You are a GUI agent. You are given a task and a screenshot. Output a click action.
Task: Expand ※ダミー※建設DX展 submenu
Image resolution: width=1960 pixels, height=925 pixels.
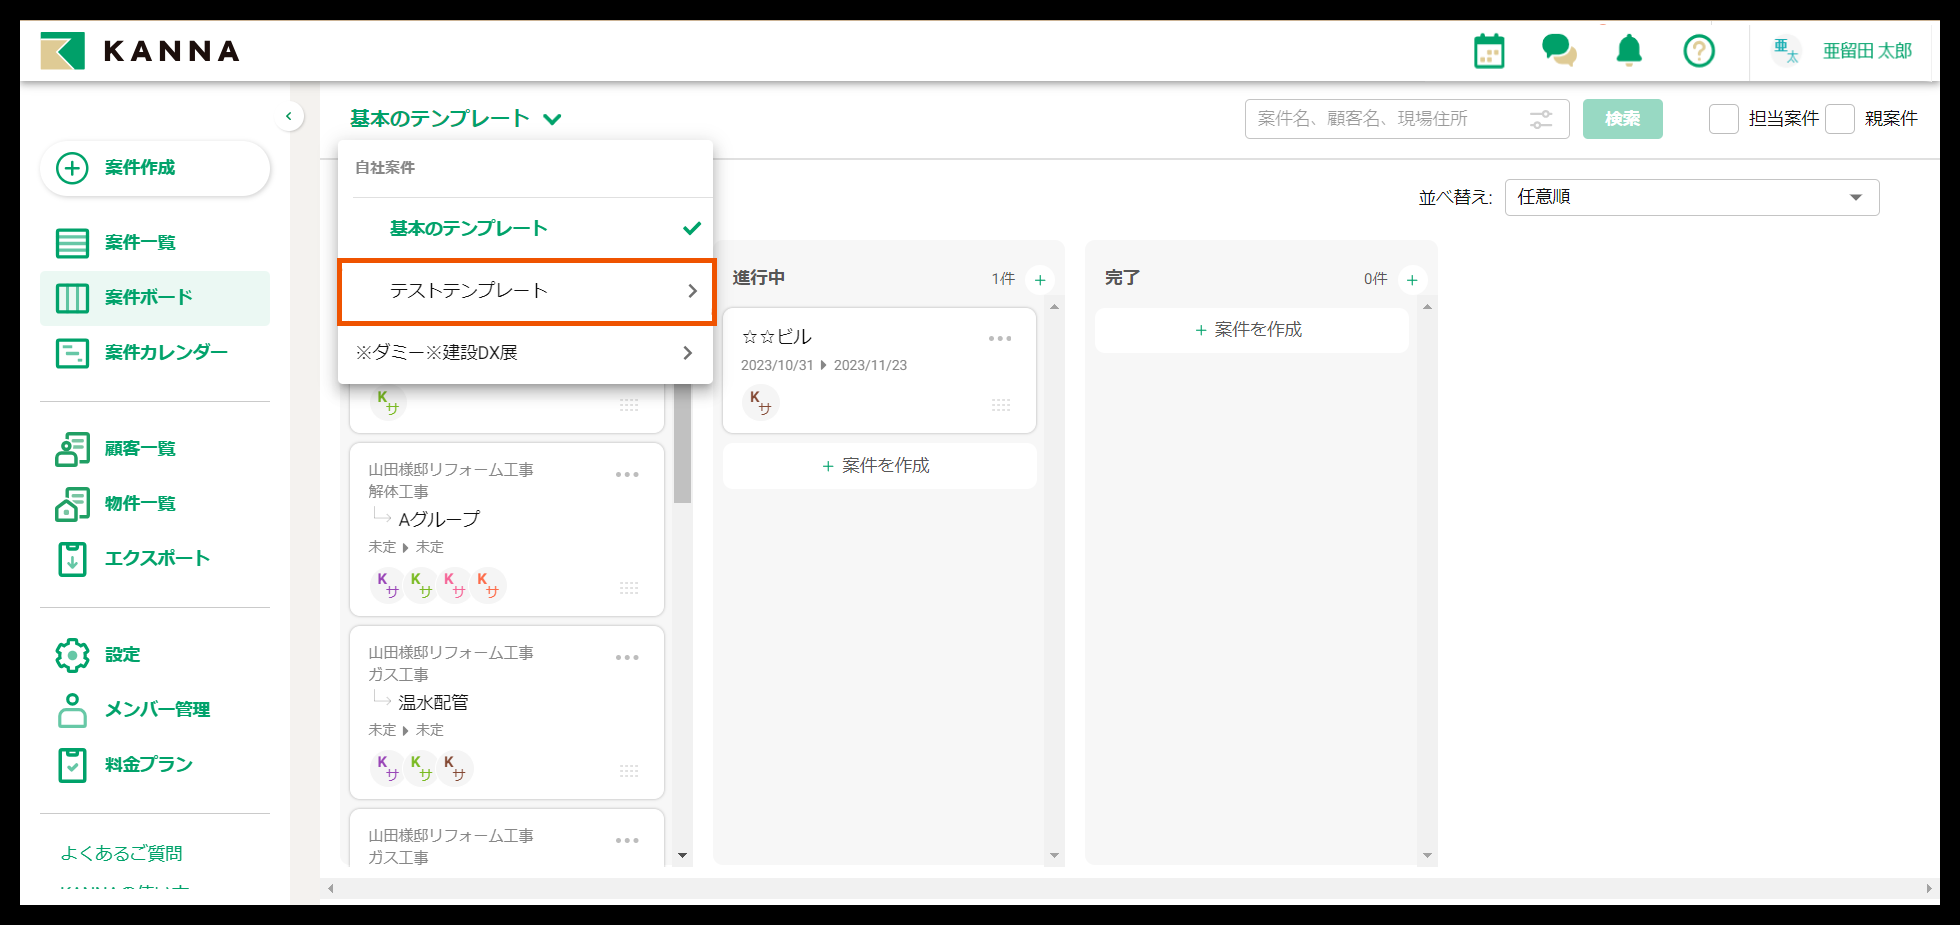[x=525, y=353]
